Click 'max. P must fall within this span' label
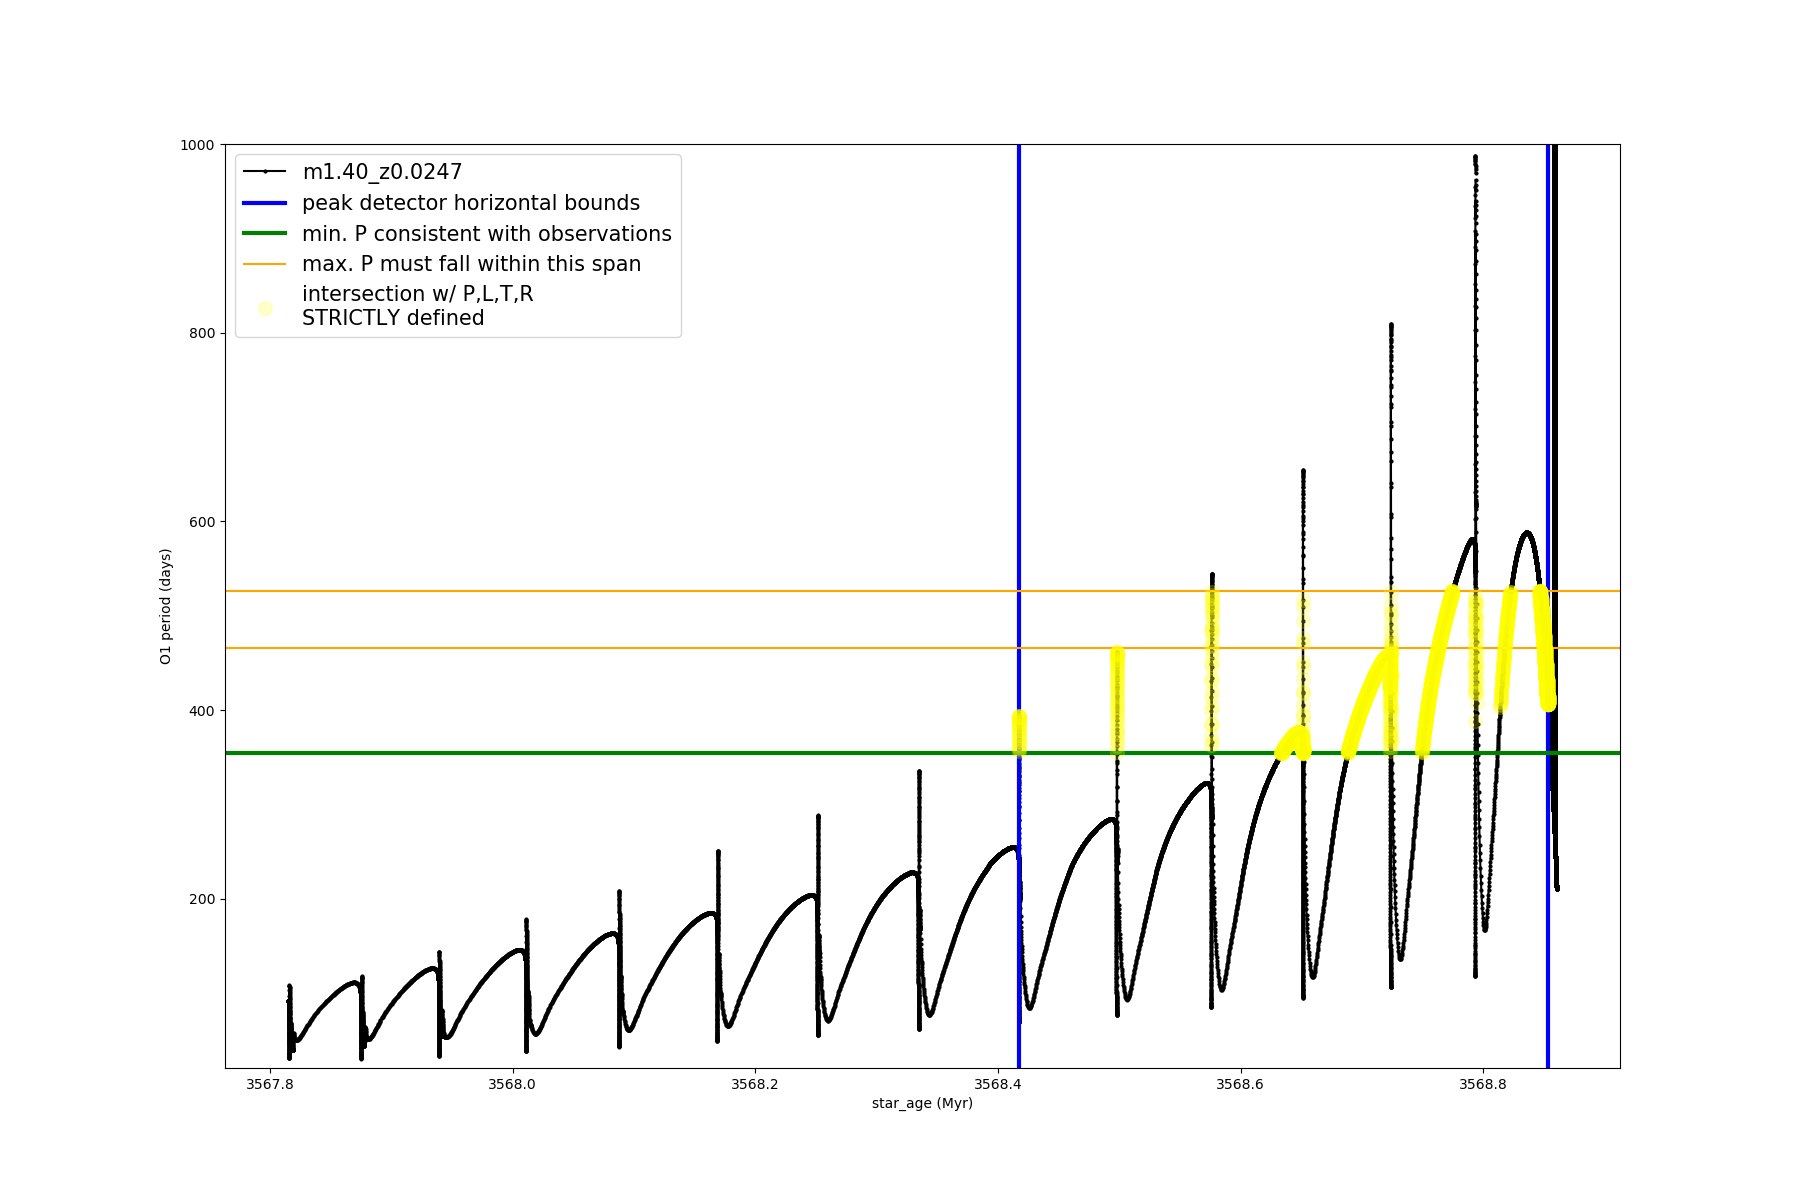Viewport: 1800px width, 1200px height. point(471,264)
